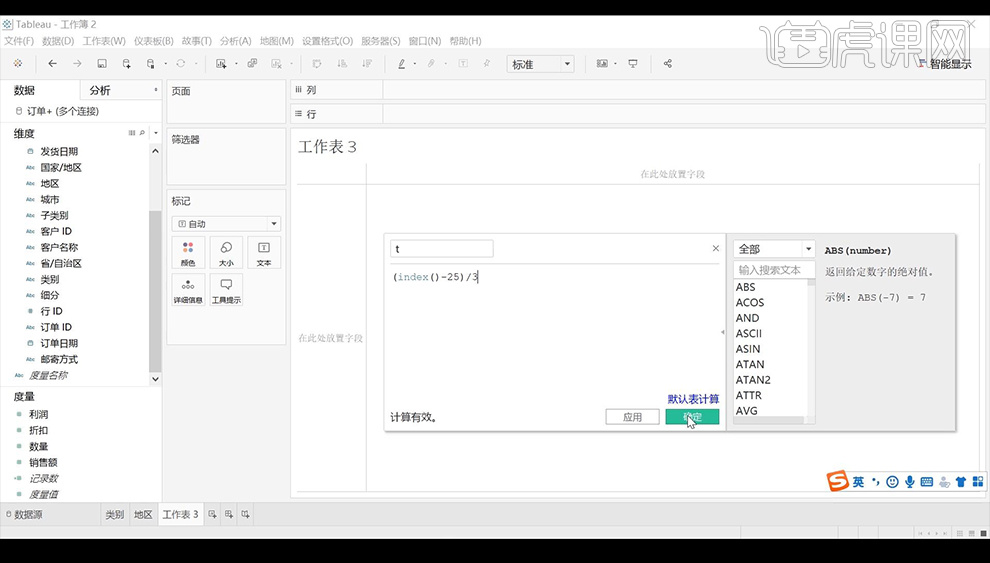Click the new worksheet toolbar icon

coord(221,64)
